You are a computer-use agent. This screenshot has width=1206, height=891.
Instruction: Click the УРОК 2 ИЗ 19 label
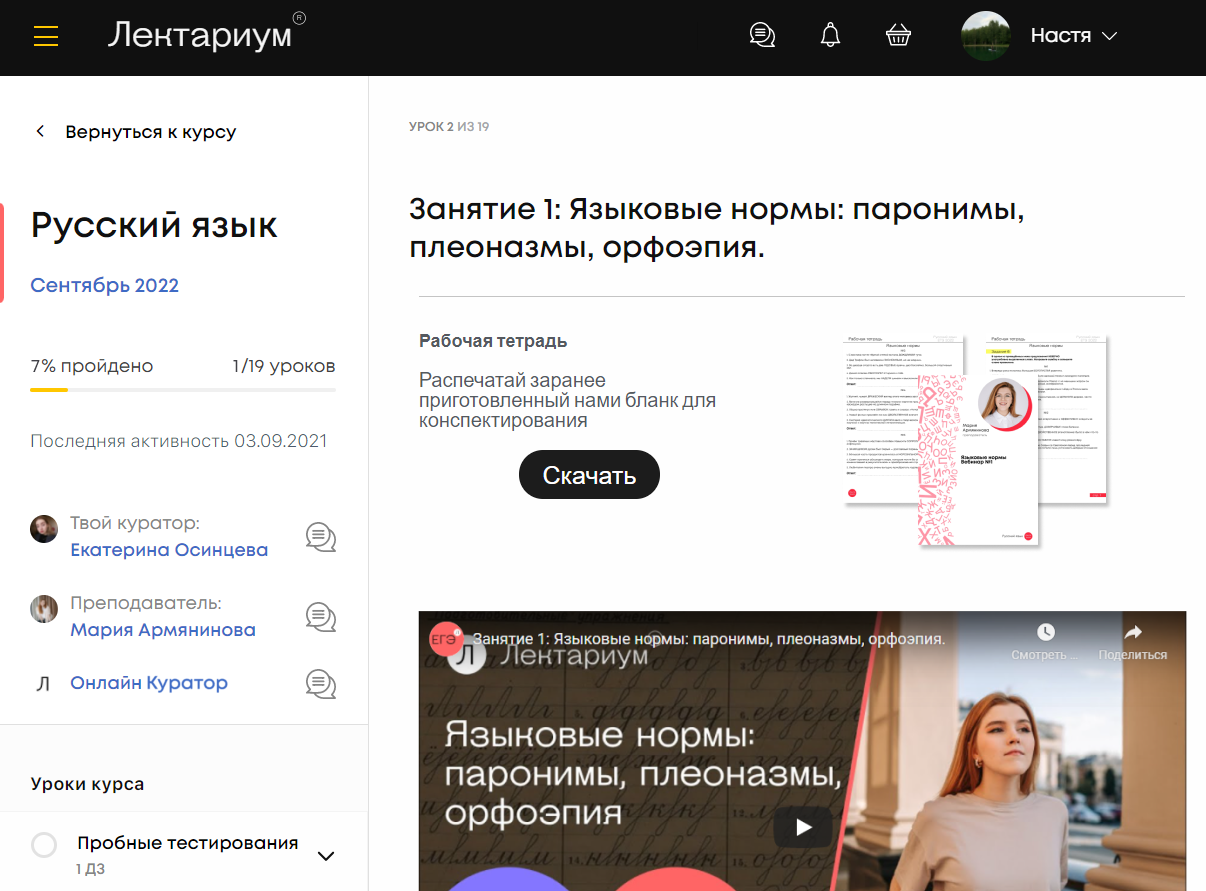pos(449,127)
